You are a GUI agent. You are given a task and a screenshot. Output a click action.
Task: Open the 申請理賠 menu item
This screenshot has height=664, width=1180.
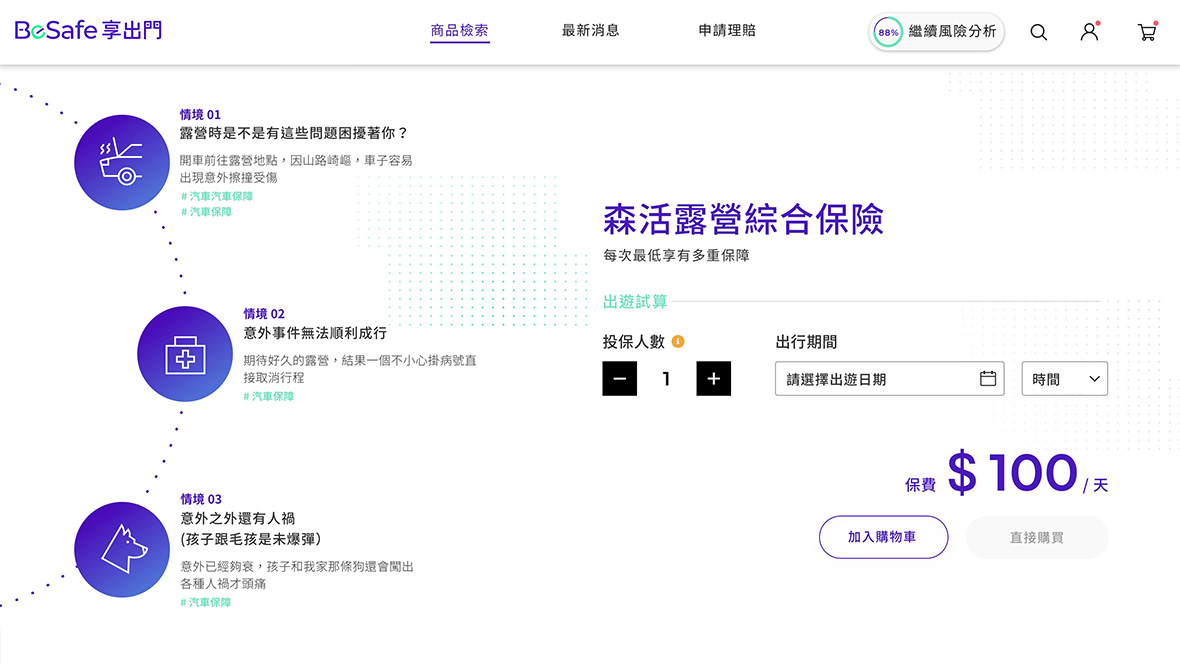727,31
